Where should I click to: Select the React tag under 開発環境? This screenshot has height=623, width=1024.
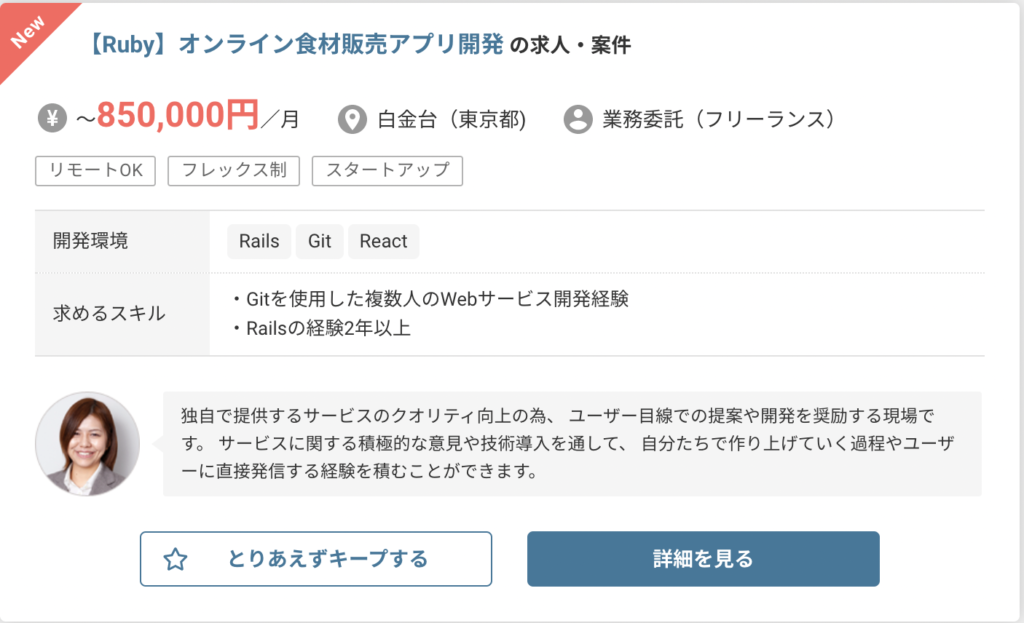(383, 241)
